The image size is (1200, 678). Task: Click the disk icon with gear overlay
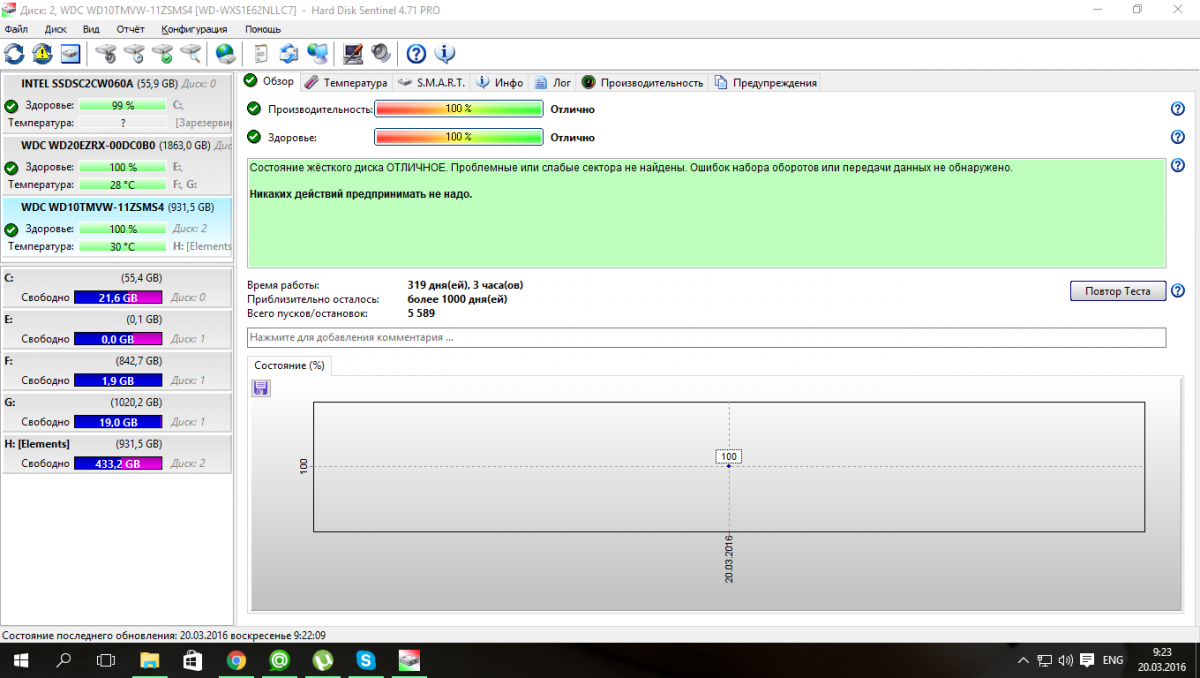(106, 53)
